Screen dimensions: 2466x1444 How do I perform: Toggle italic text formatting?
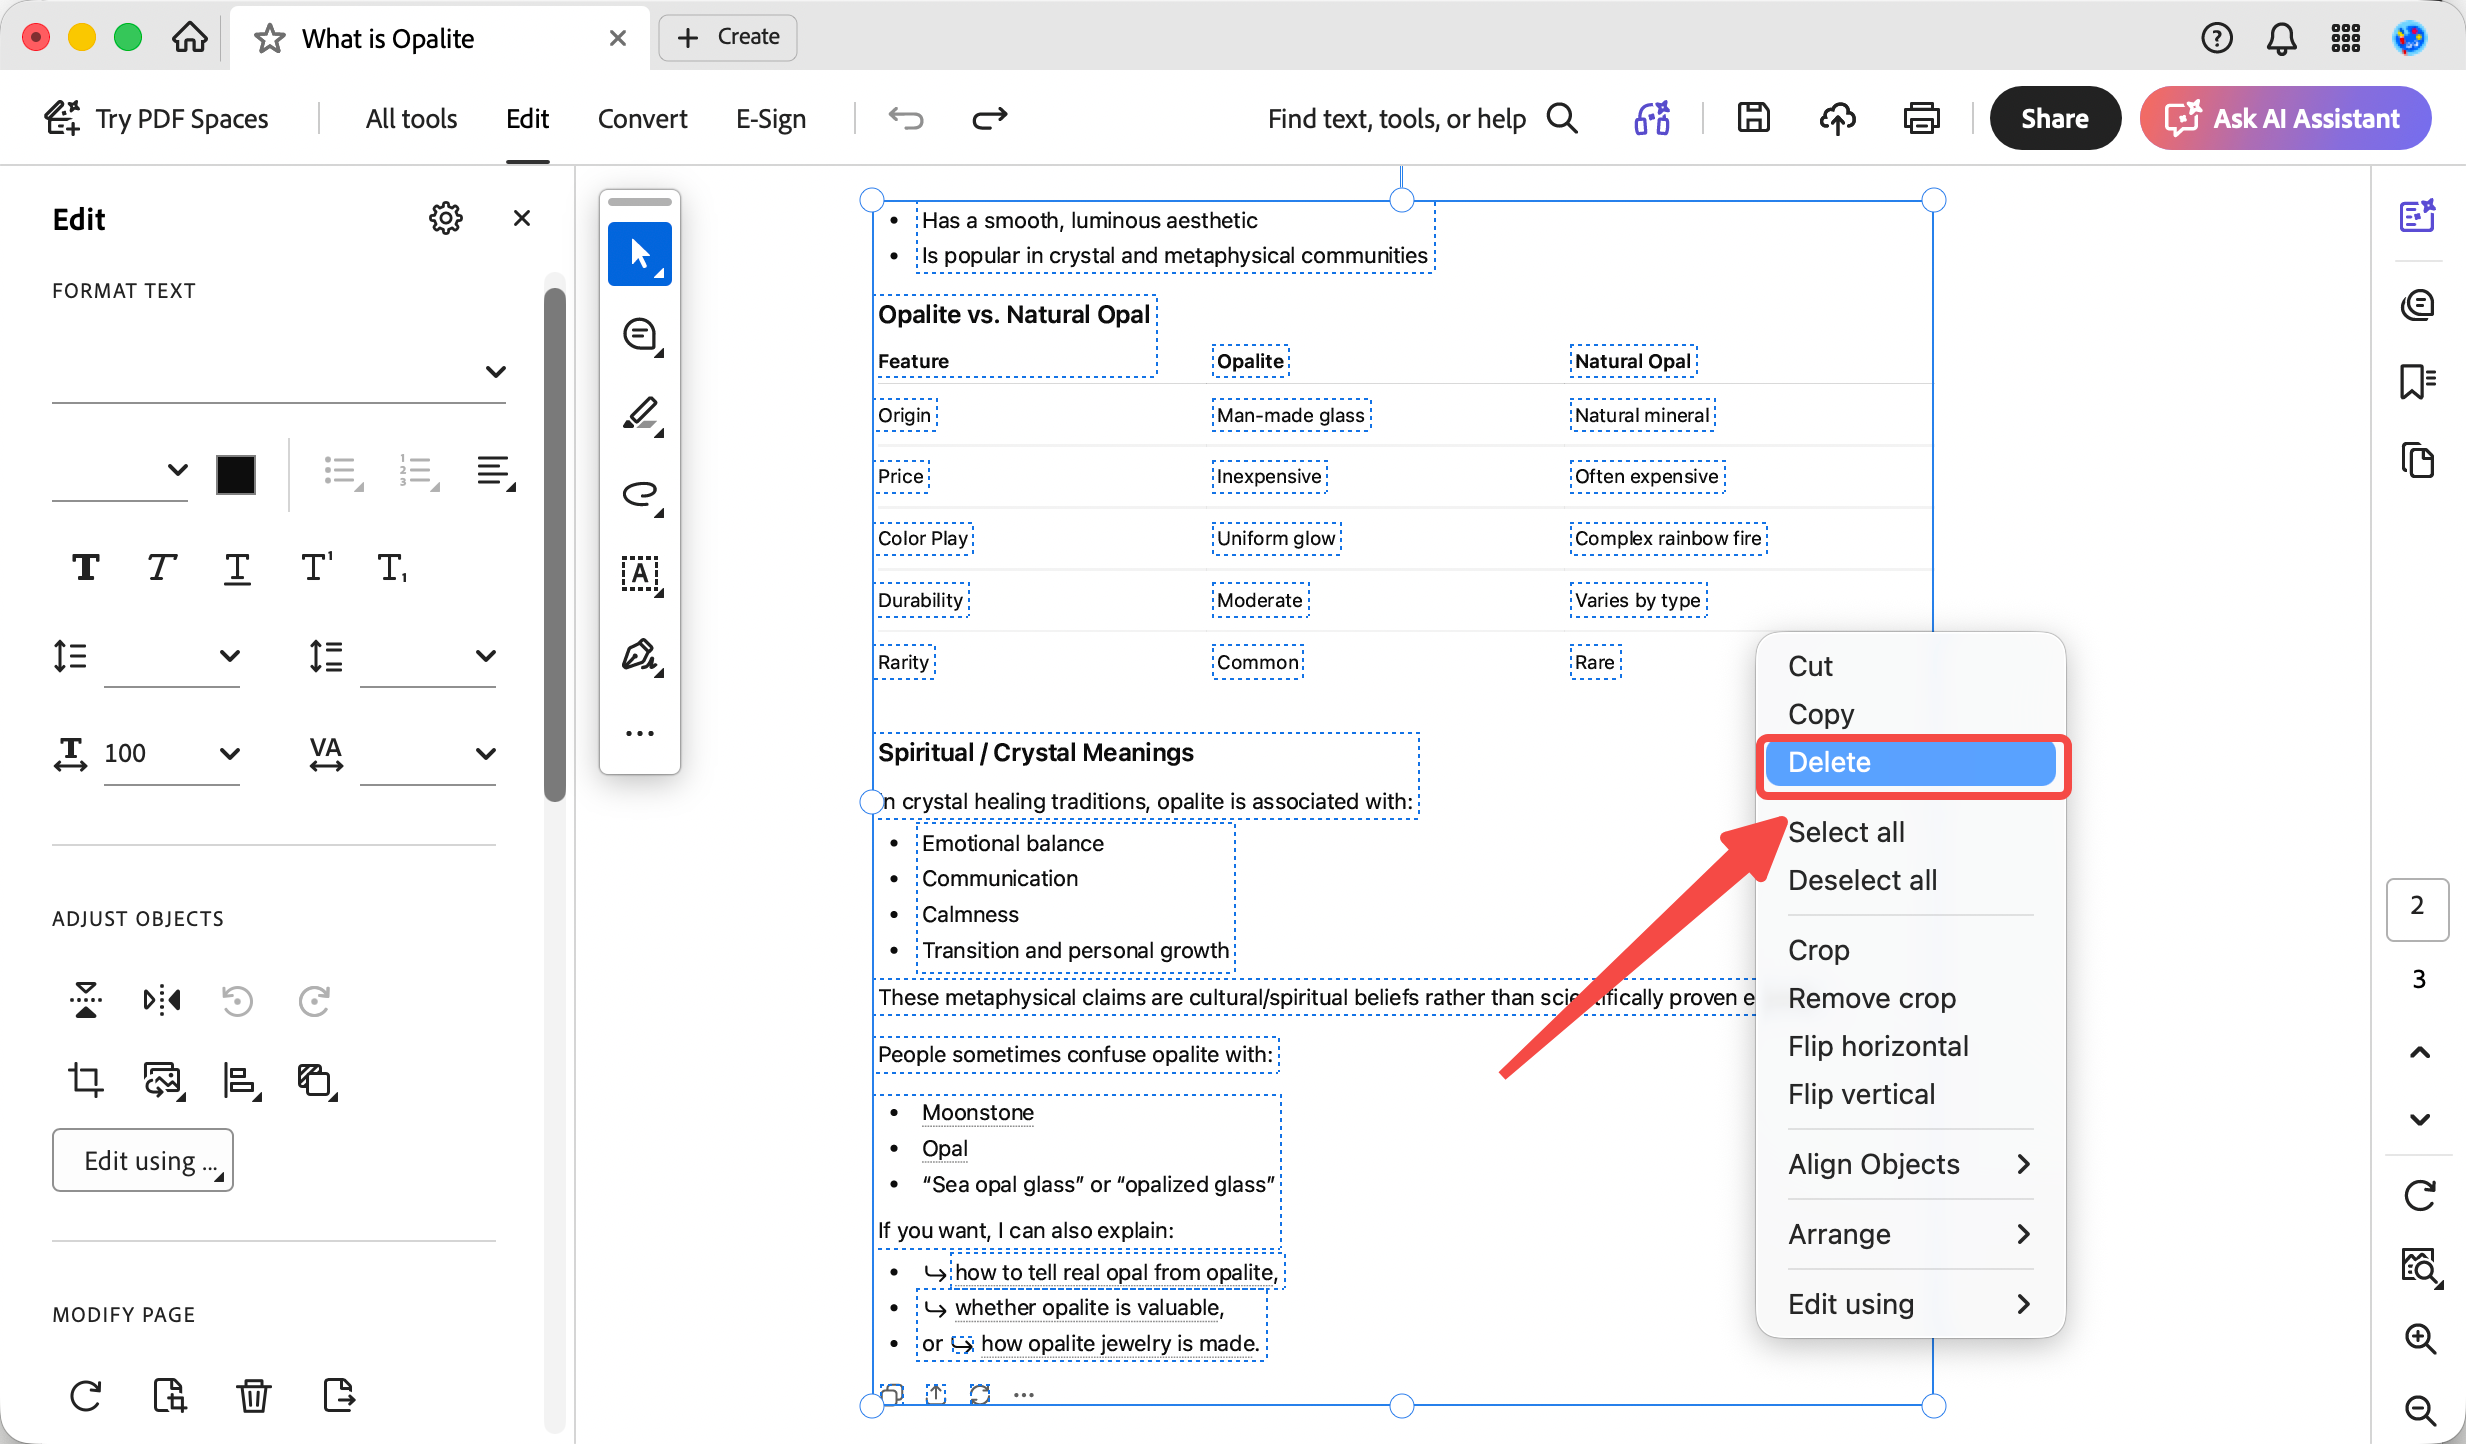point(162,568)
